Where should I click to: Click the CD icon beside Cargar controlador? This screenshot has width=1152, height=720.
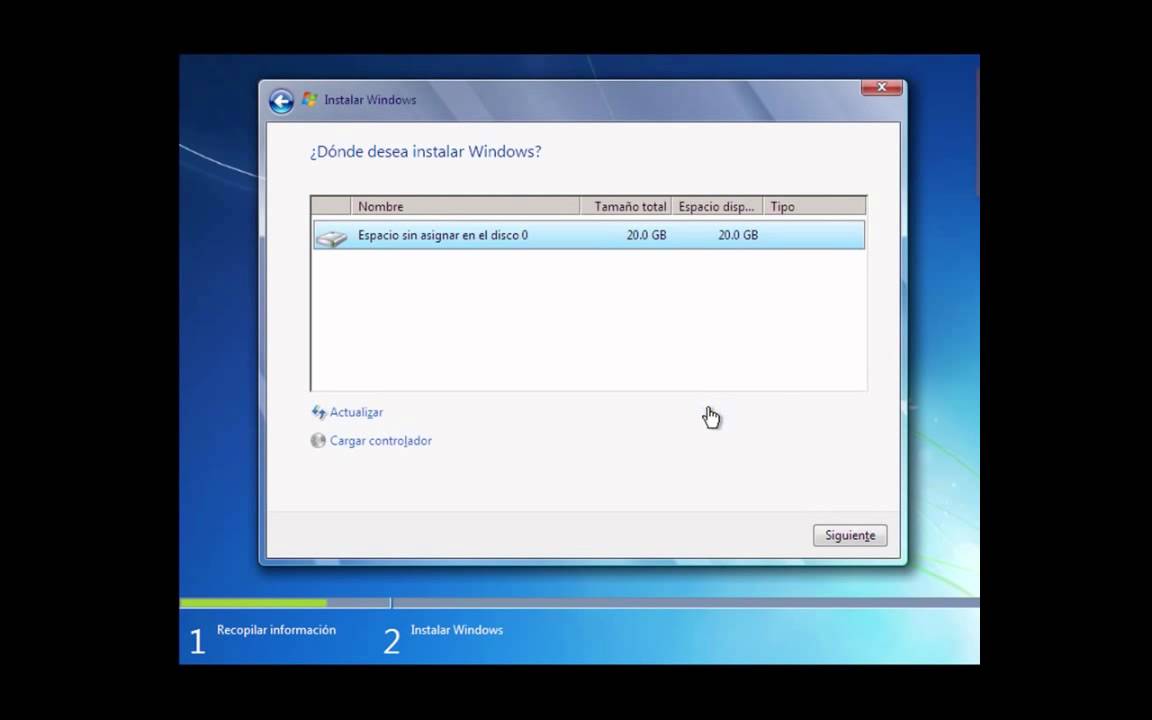[317, 441]
